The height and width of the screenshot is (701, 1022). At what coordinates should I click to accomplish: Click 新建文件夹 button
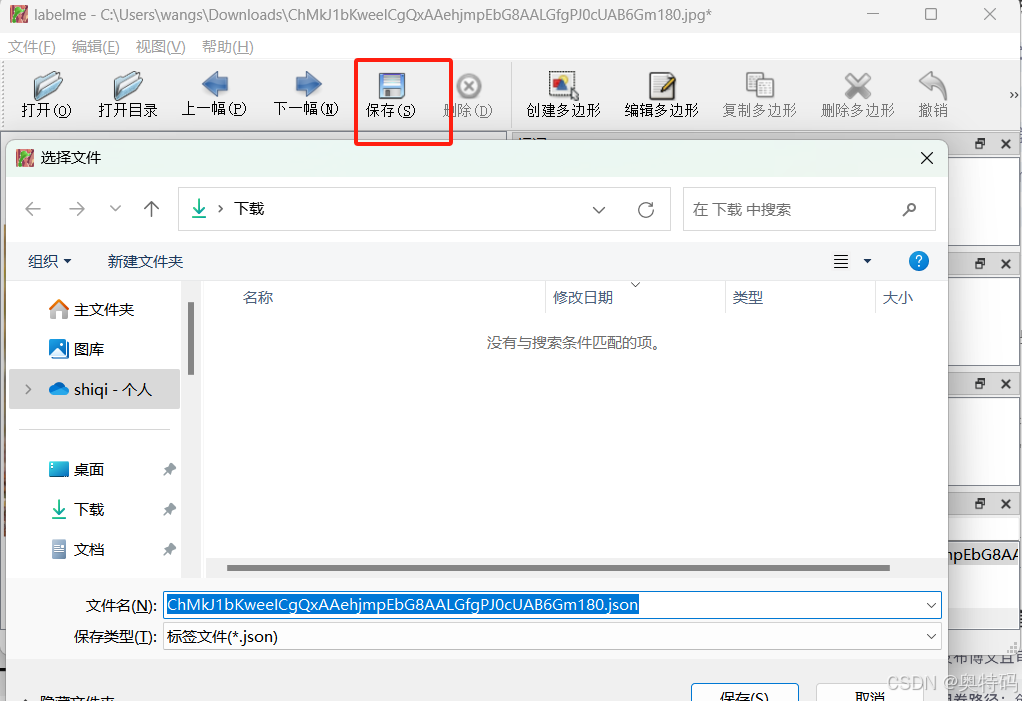click(x=145, y=261)
